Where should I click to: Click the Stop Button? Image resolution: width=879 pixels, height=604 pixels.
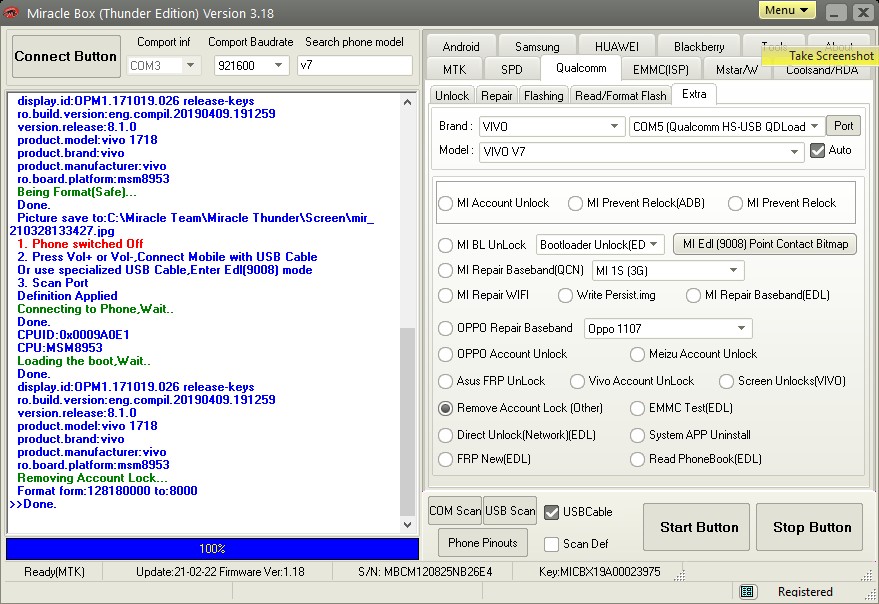809,527
